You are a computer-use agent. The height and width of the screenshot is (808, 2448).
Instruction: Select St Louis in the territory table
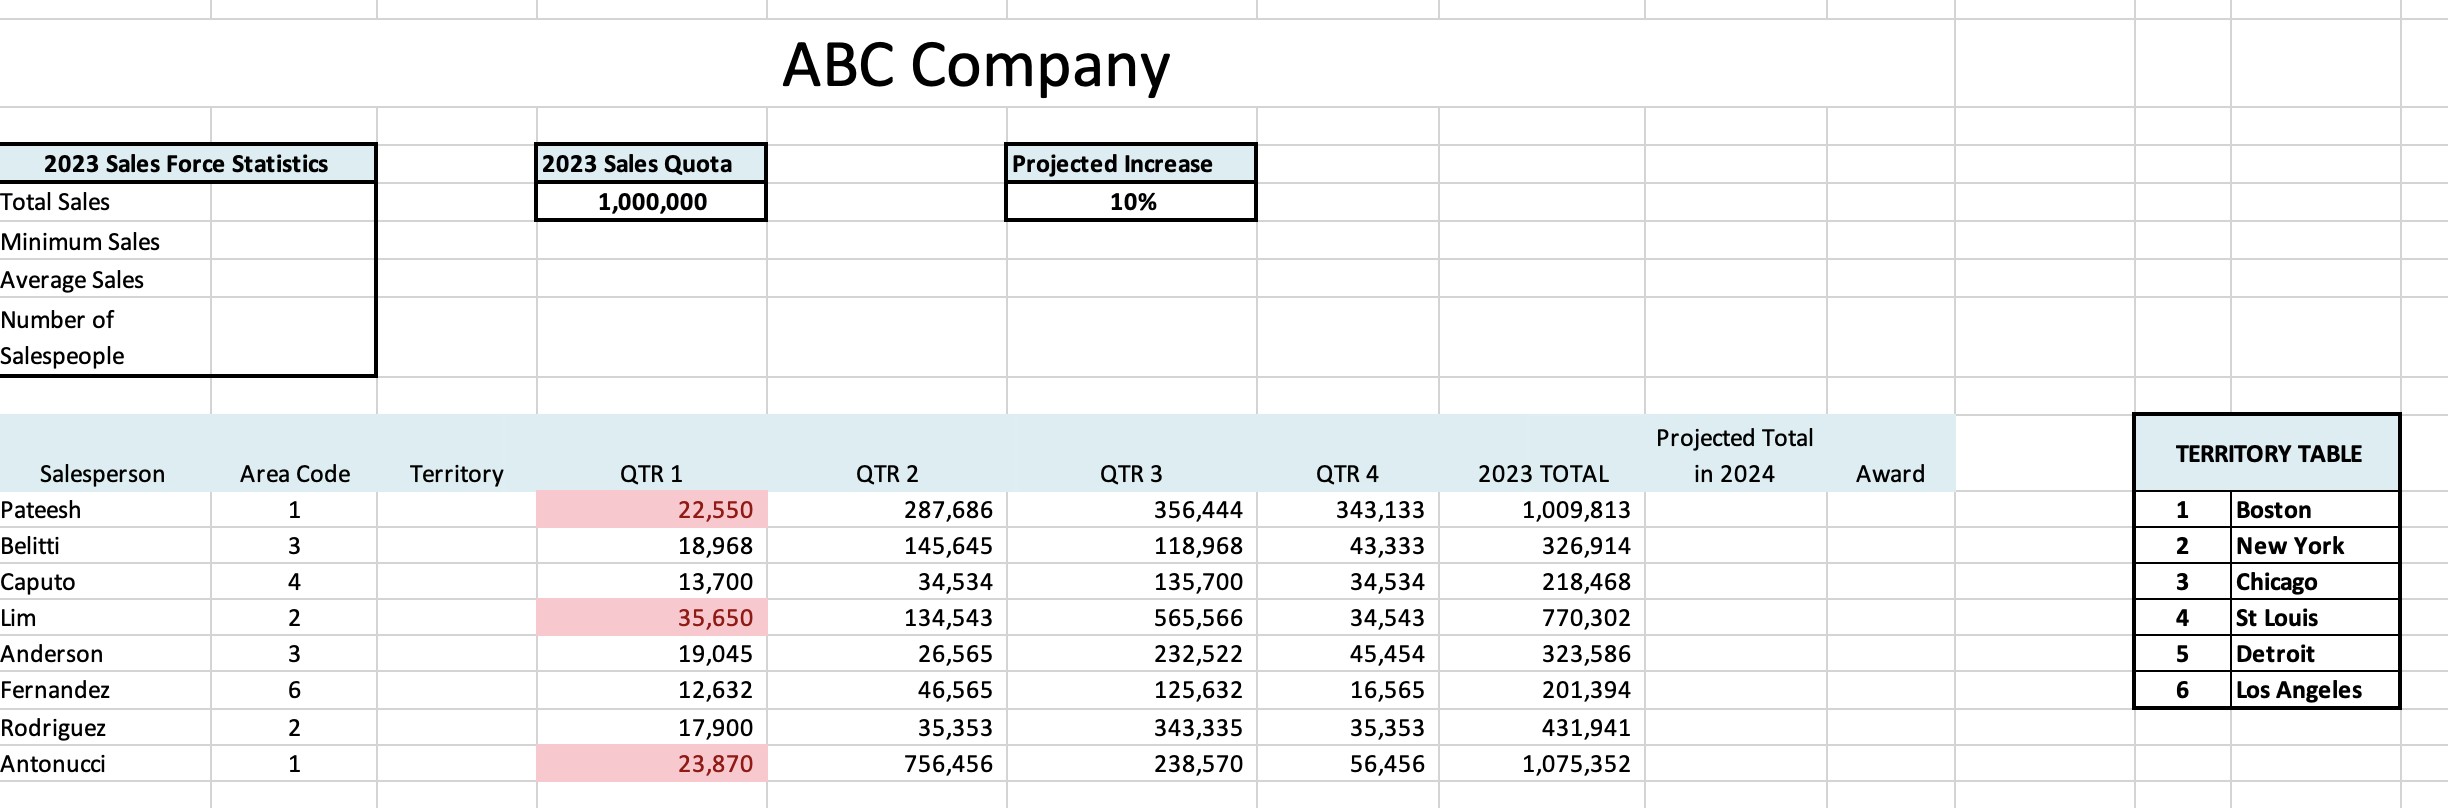(2315, 618)
